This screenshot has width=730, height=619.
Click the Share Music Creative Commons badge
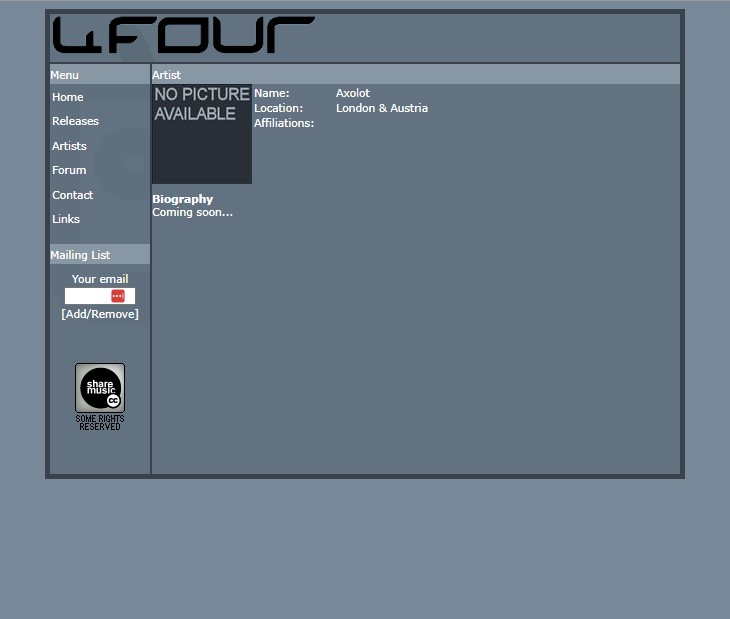coord(100,388)
